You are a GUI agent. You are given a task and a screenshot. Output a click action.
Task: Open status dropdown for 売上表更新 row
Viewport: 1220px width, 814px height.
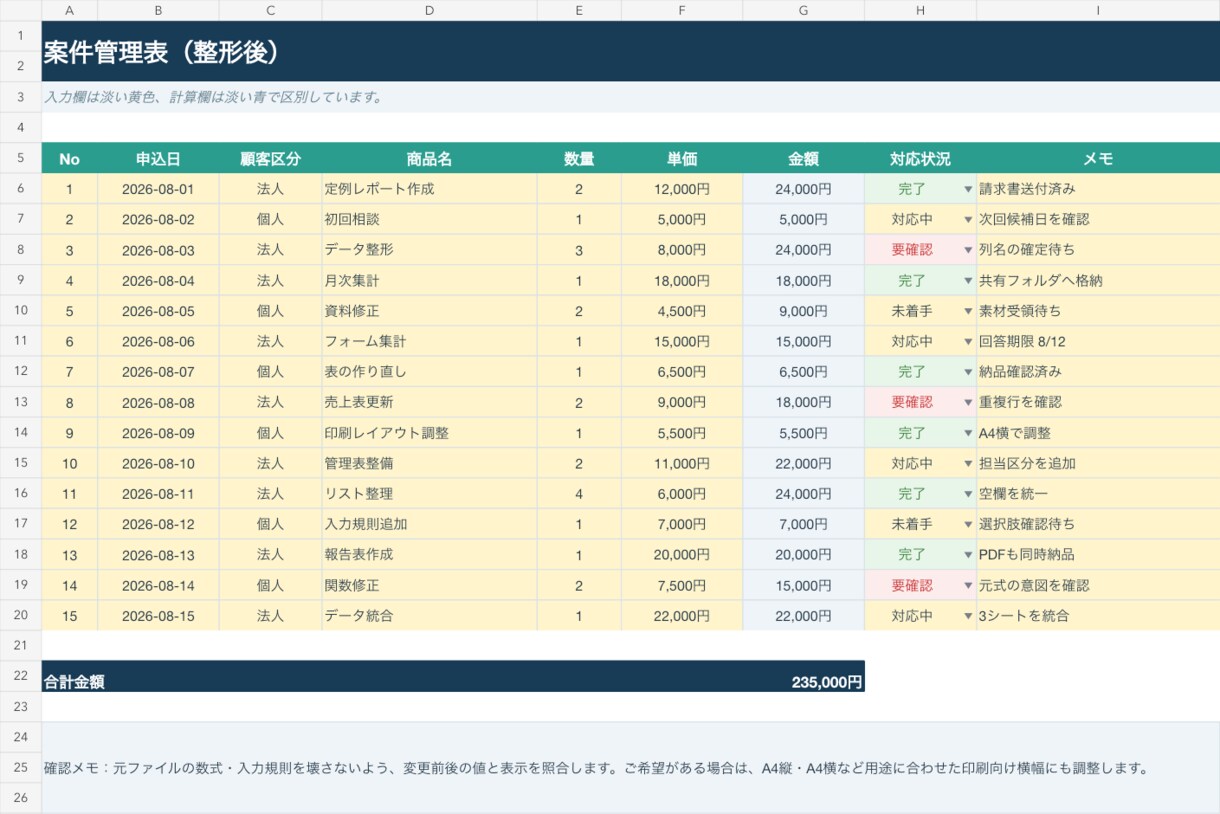[x=967, y=403]
